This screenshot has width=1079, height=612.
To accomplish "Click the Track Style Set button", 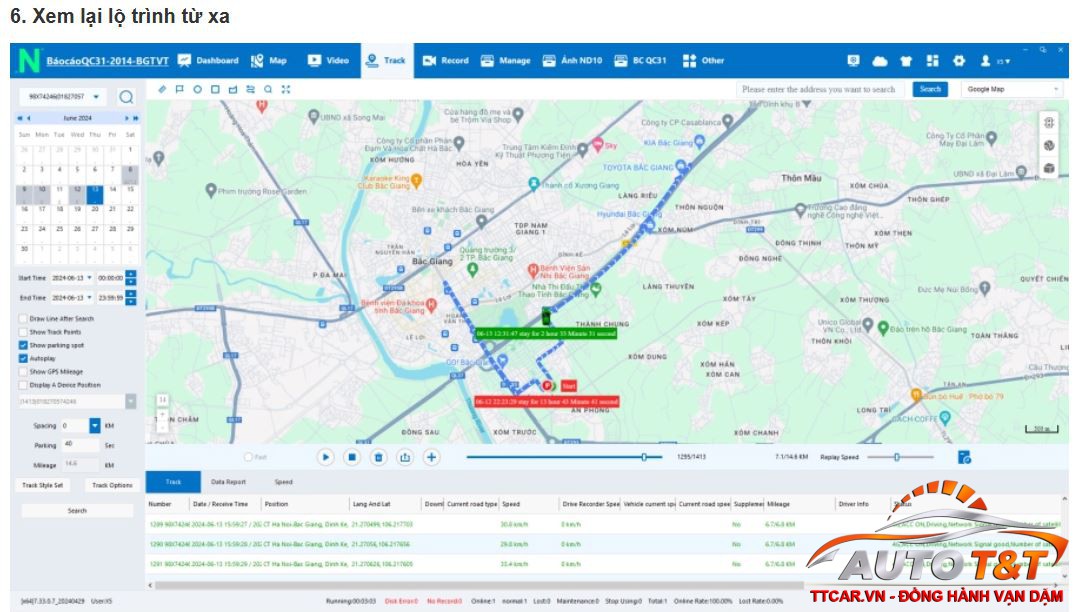I will pos(43,485).
